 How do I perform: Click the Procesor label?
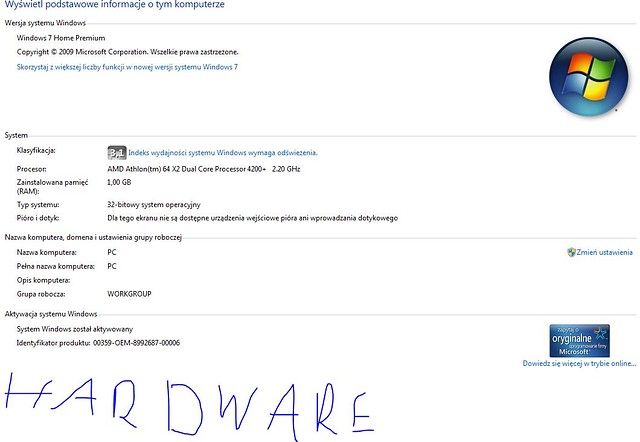pos(31,169)
